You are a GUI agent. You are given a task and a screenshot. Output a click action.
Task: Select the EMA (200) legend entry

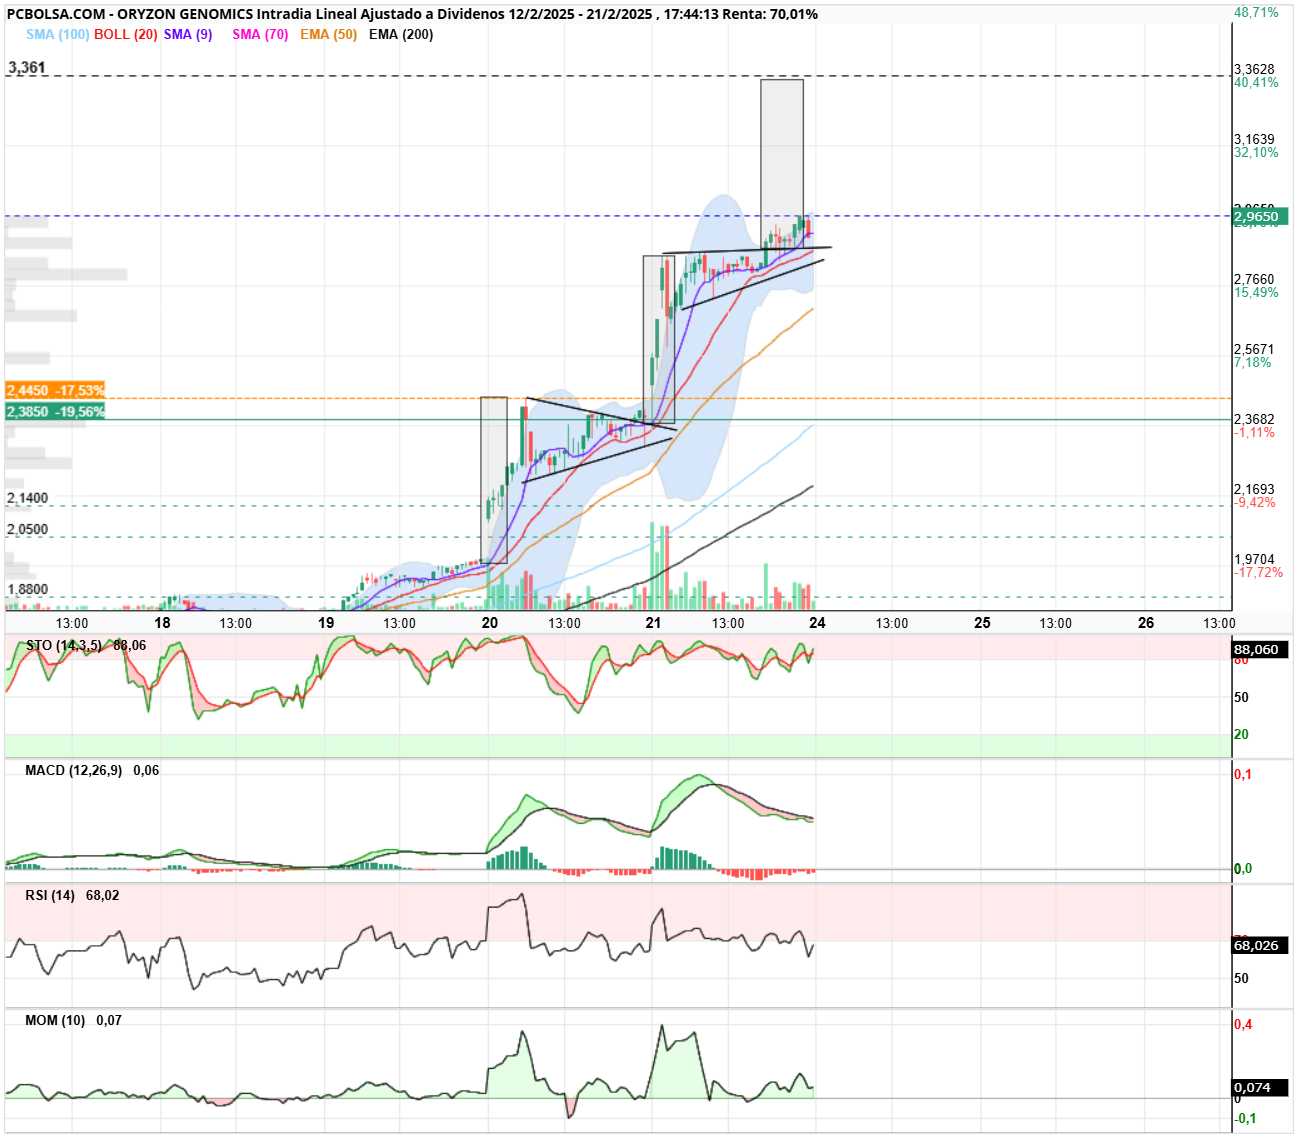click(x=401, y=34)
